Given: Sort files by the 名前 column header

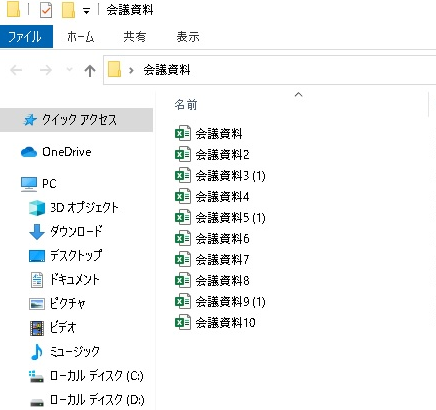Looking at the screenshot, I should 186,105.
